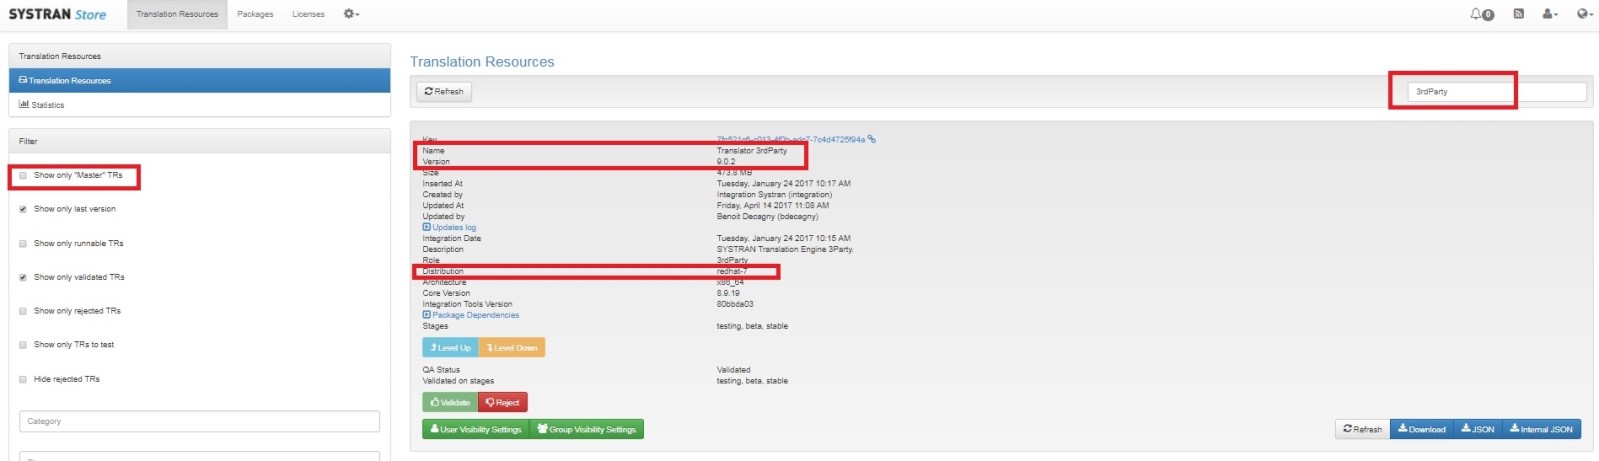Click the Internal JSON button
Screen dimensions: 1599x461
[1541, 429]
